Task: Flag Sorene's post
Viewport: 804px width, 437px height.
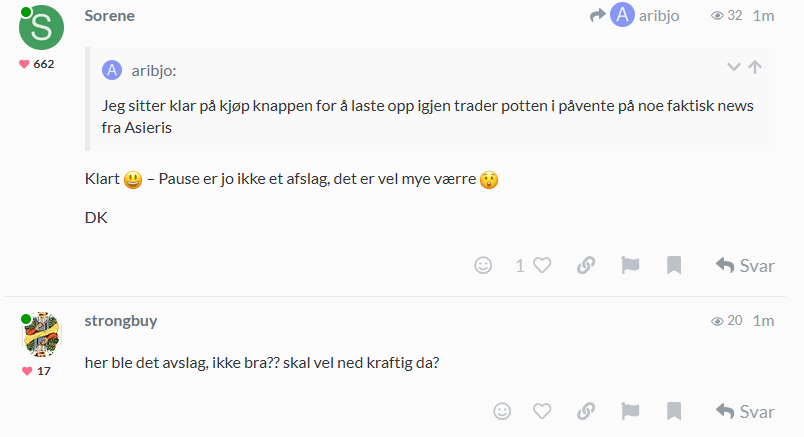Action: [x=630, y=265]
